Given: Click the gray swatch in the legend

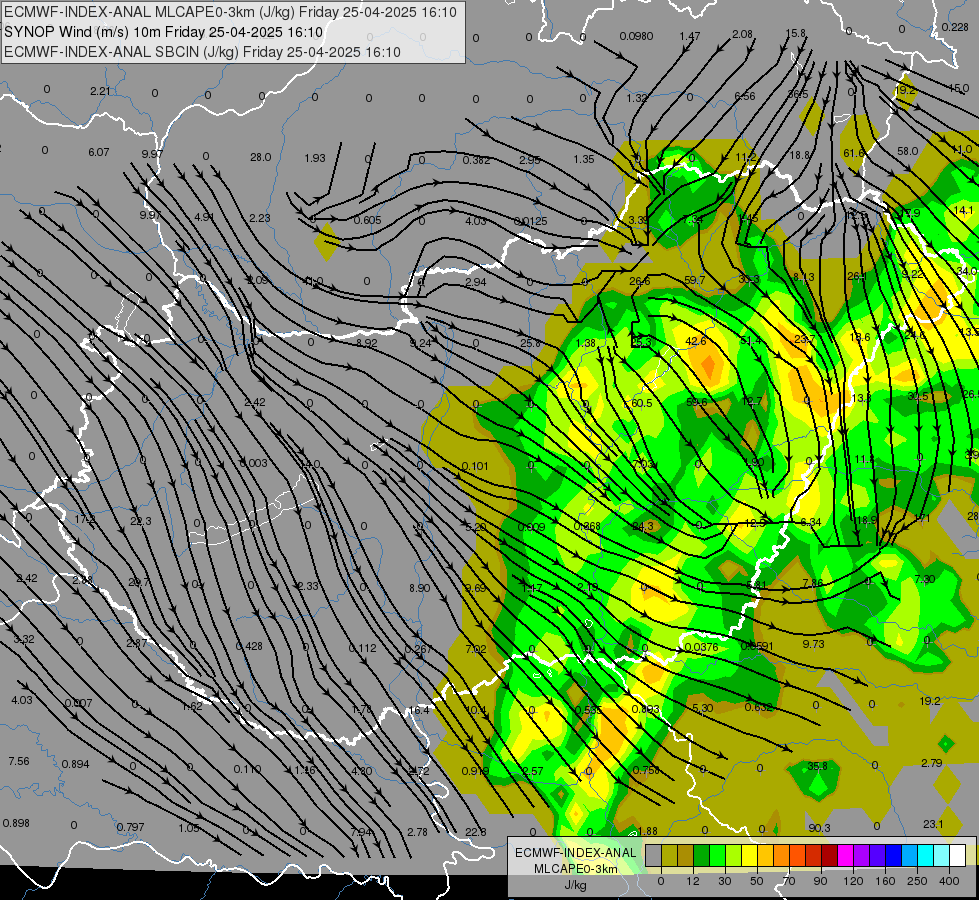Looking at the screenshot, I should (653, 855).
